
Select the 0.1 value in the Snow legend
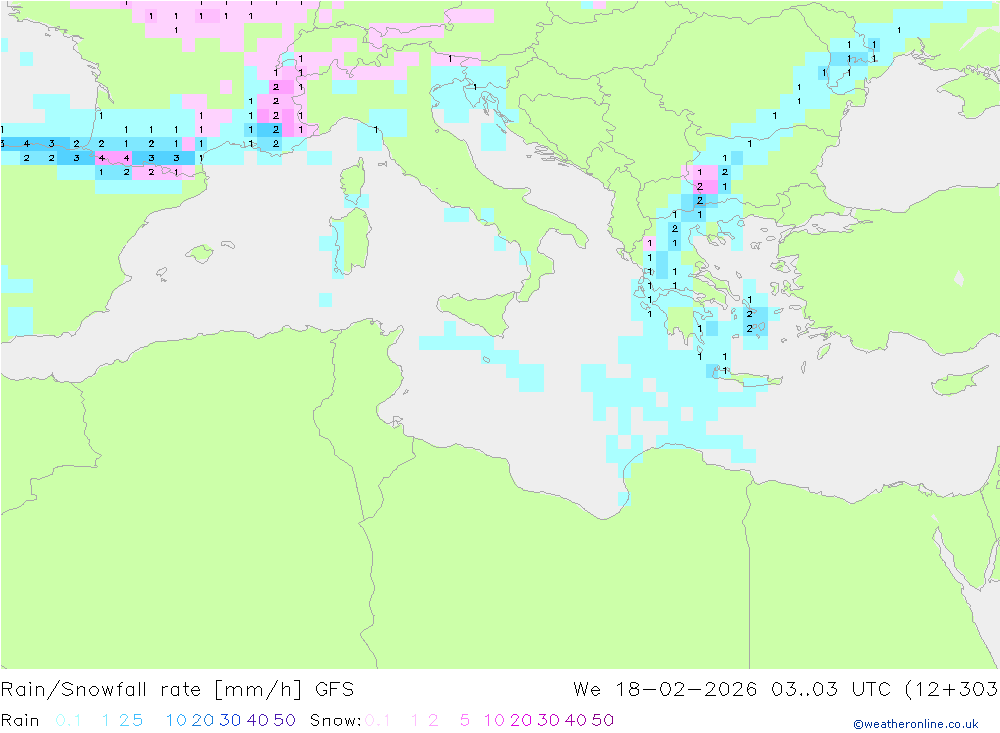(378, 720)
